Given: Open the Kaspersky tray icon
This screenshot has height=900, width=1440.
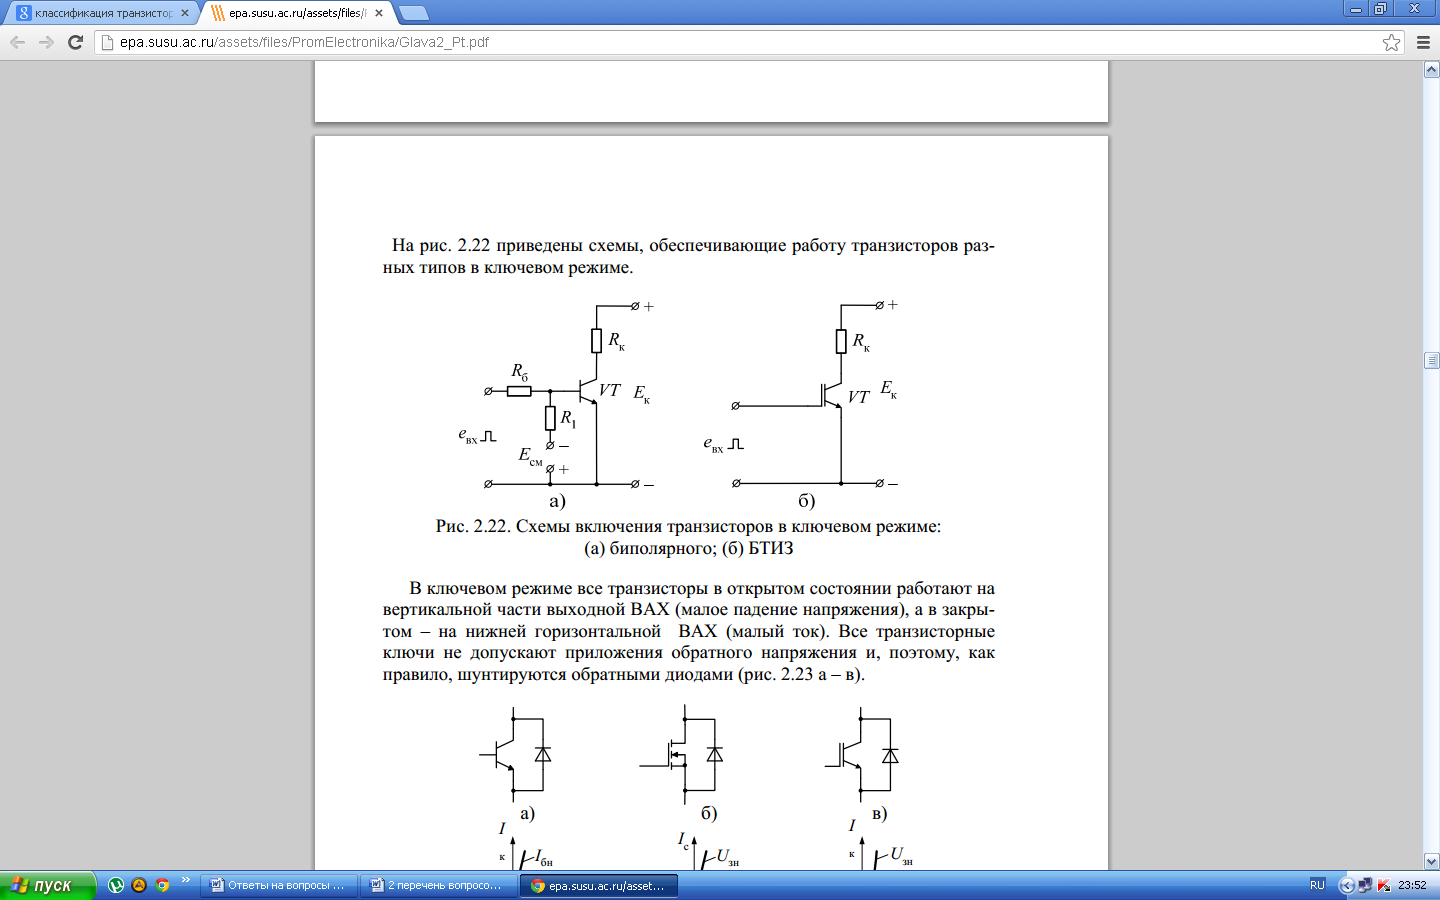Looking at the screenshot, I should tap(1384, 885).
